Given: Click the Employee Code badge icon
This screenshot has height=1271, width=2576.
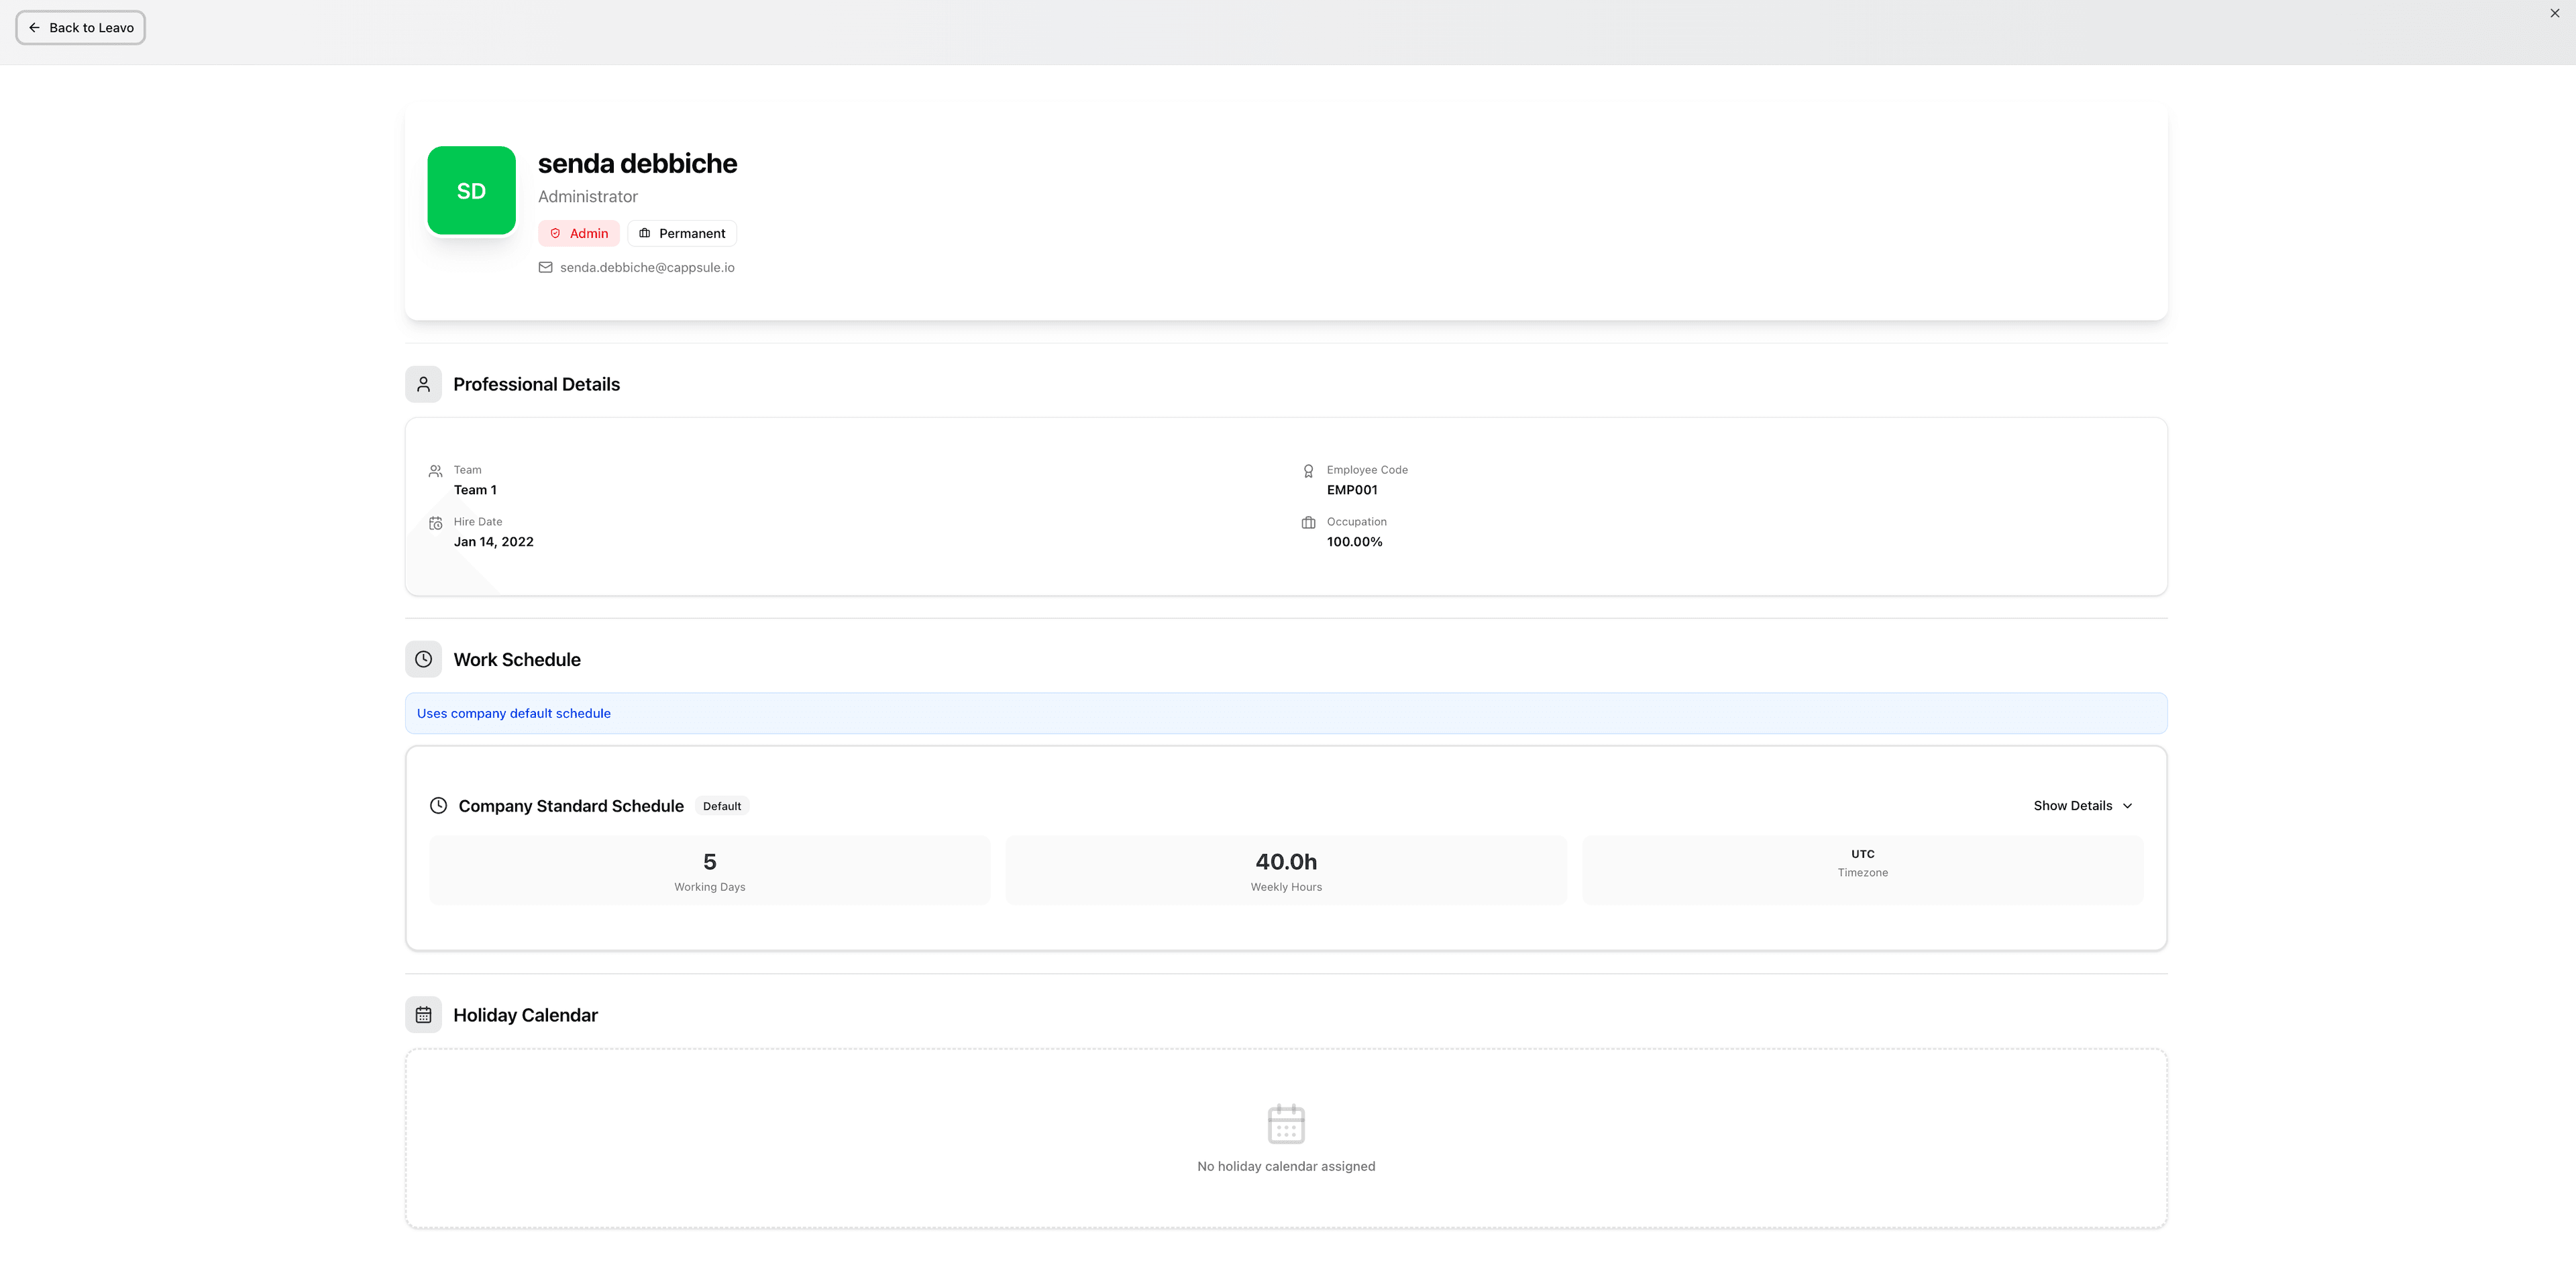Looking at the screenshot, I should (x=1308, y=471).
